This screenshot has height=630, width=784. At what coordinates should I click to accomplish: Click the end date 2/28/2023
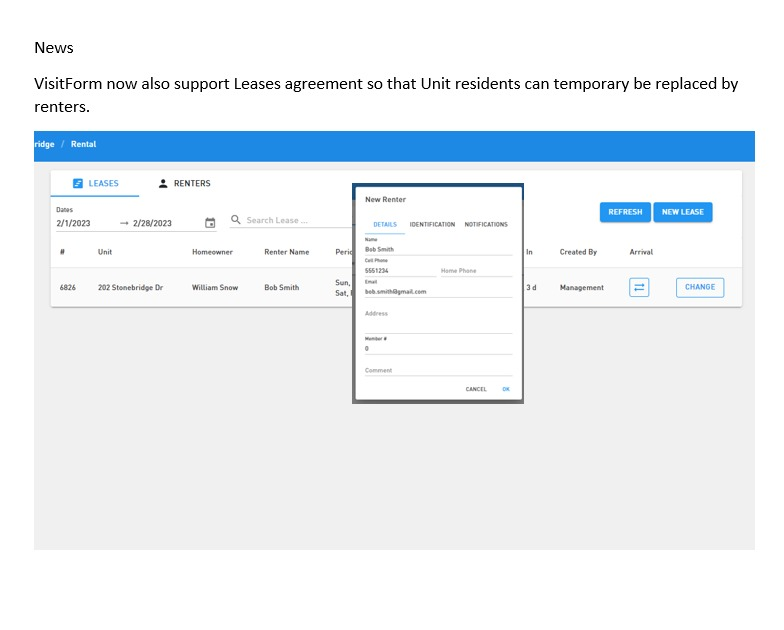click(152, 223)
